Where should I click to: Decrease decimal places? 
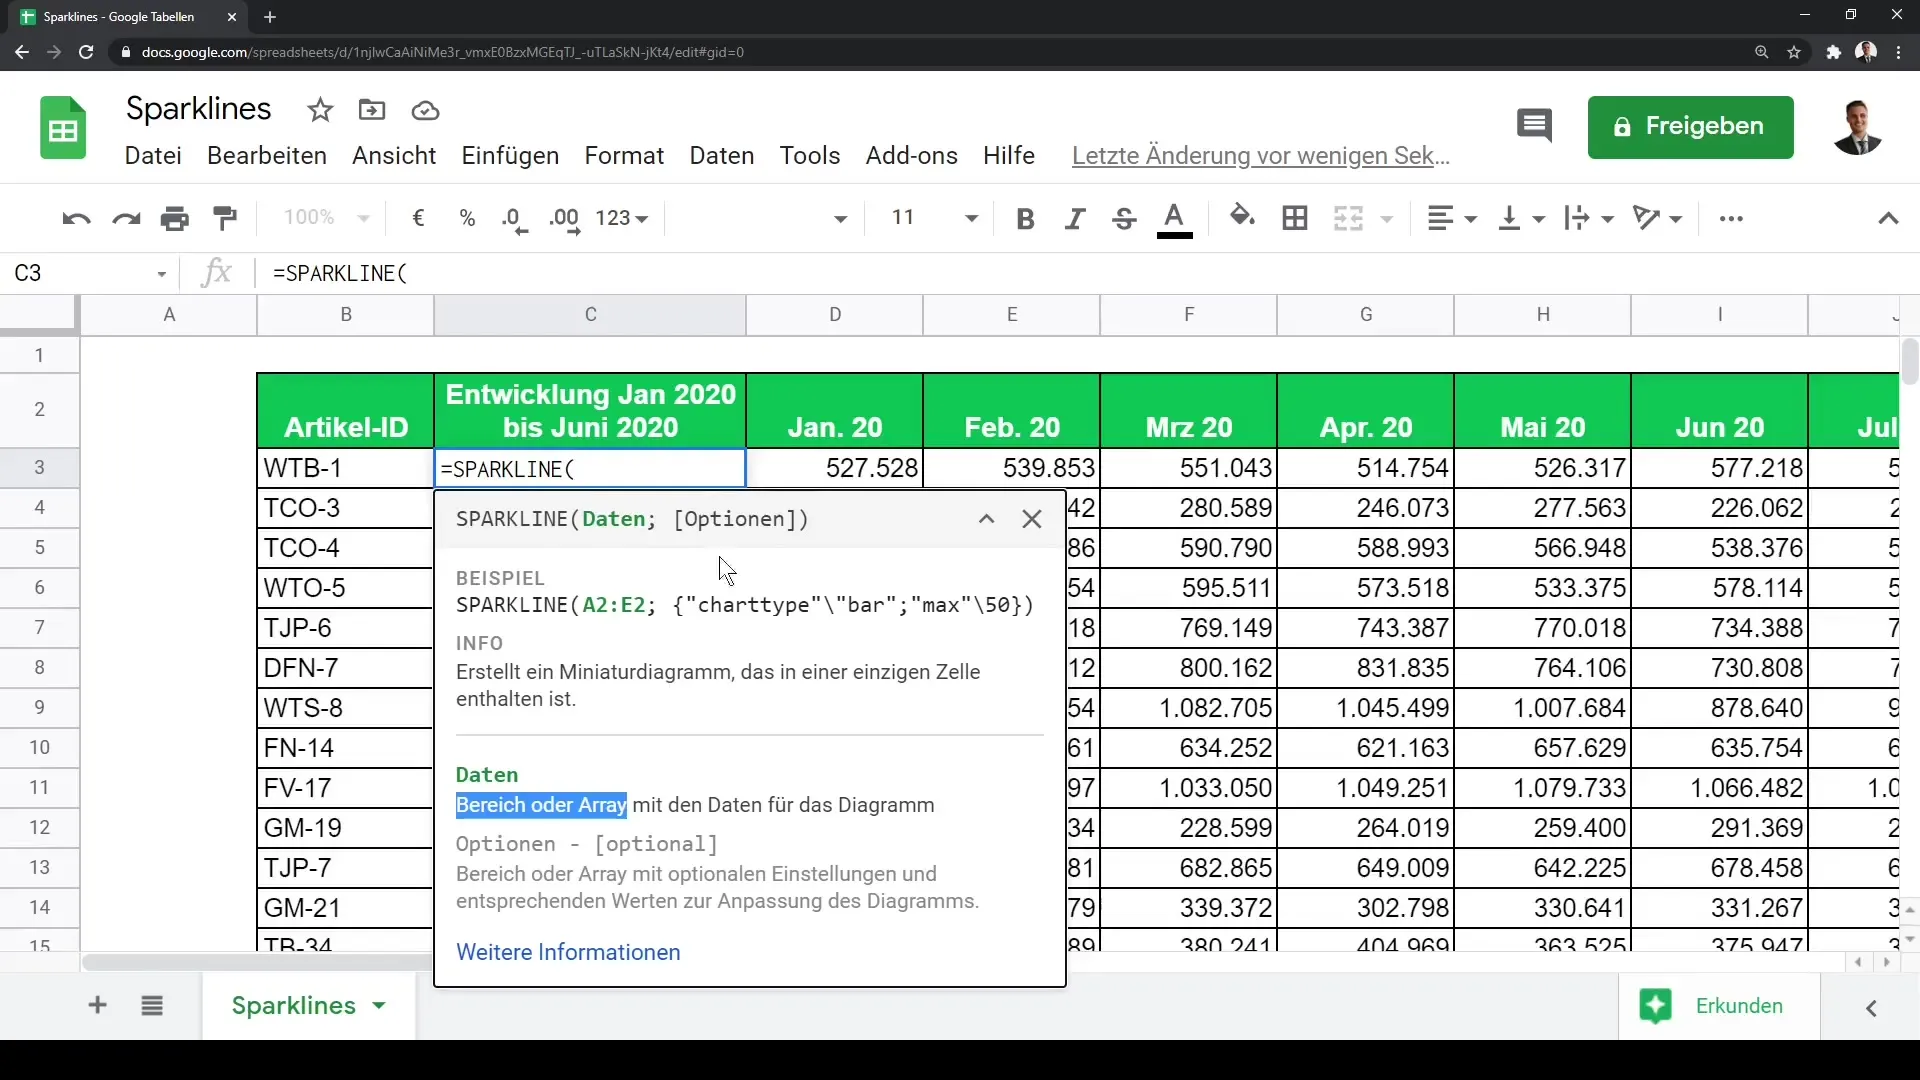[515, 219]
